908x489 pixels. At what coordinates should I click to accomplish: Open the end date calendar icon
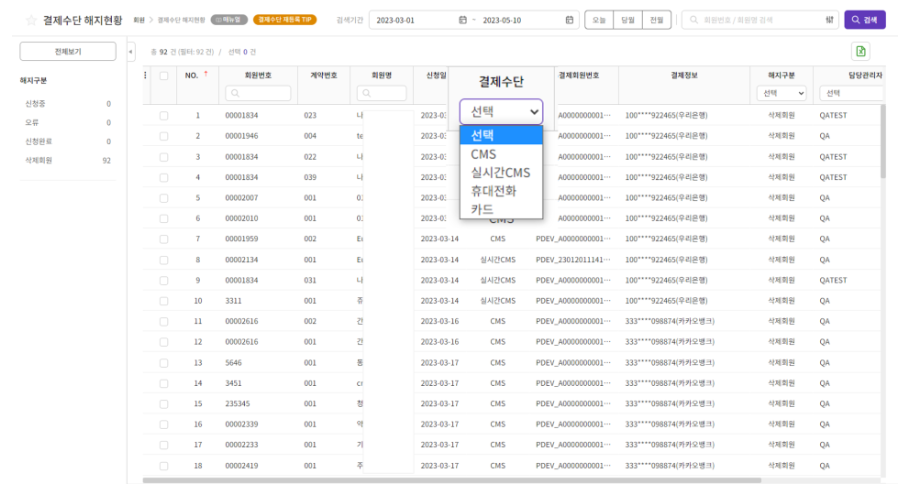569,20
